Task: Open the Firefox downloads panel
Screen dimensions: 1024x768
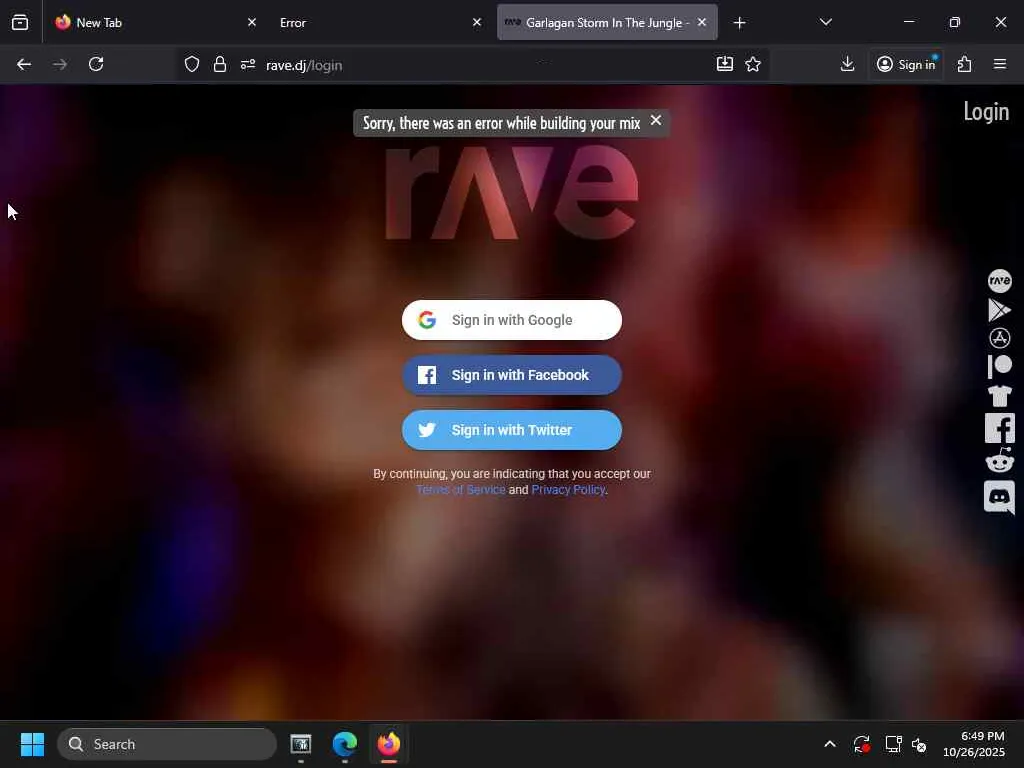Action: click(847, 64)
